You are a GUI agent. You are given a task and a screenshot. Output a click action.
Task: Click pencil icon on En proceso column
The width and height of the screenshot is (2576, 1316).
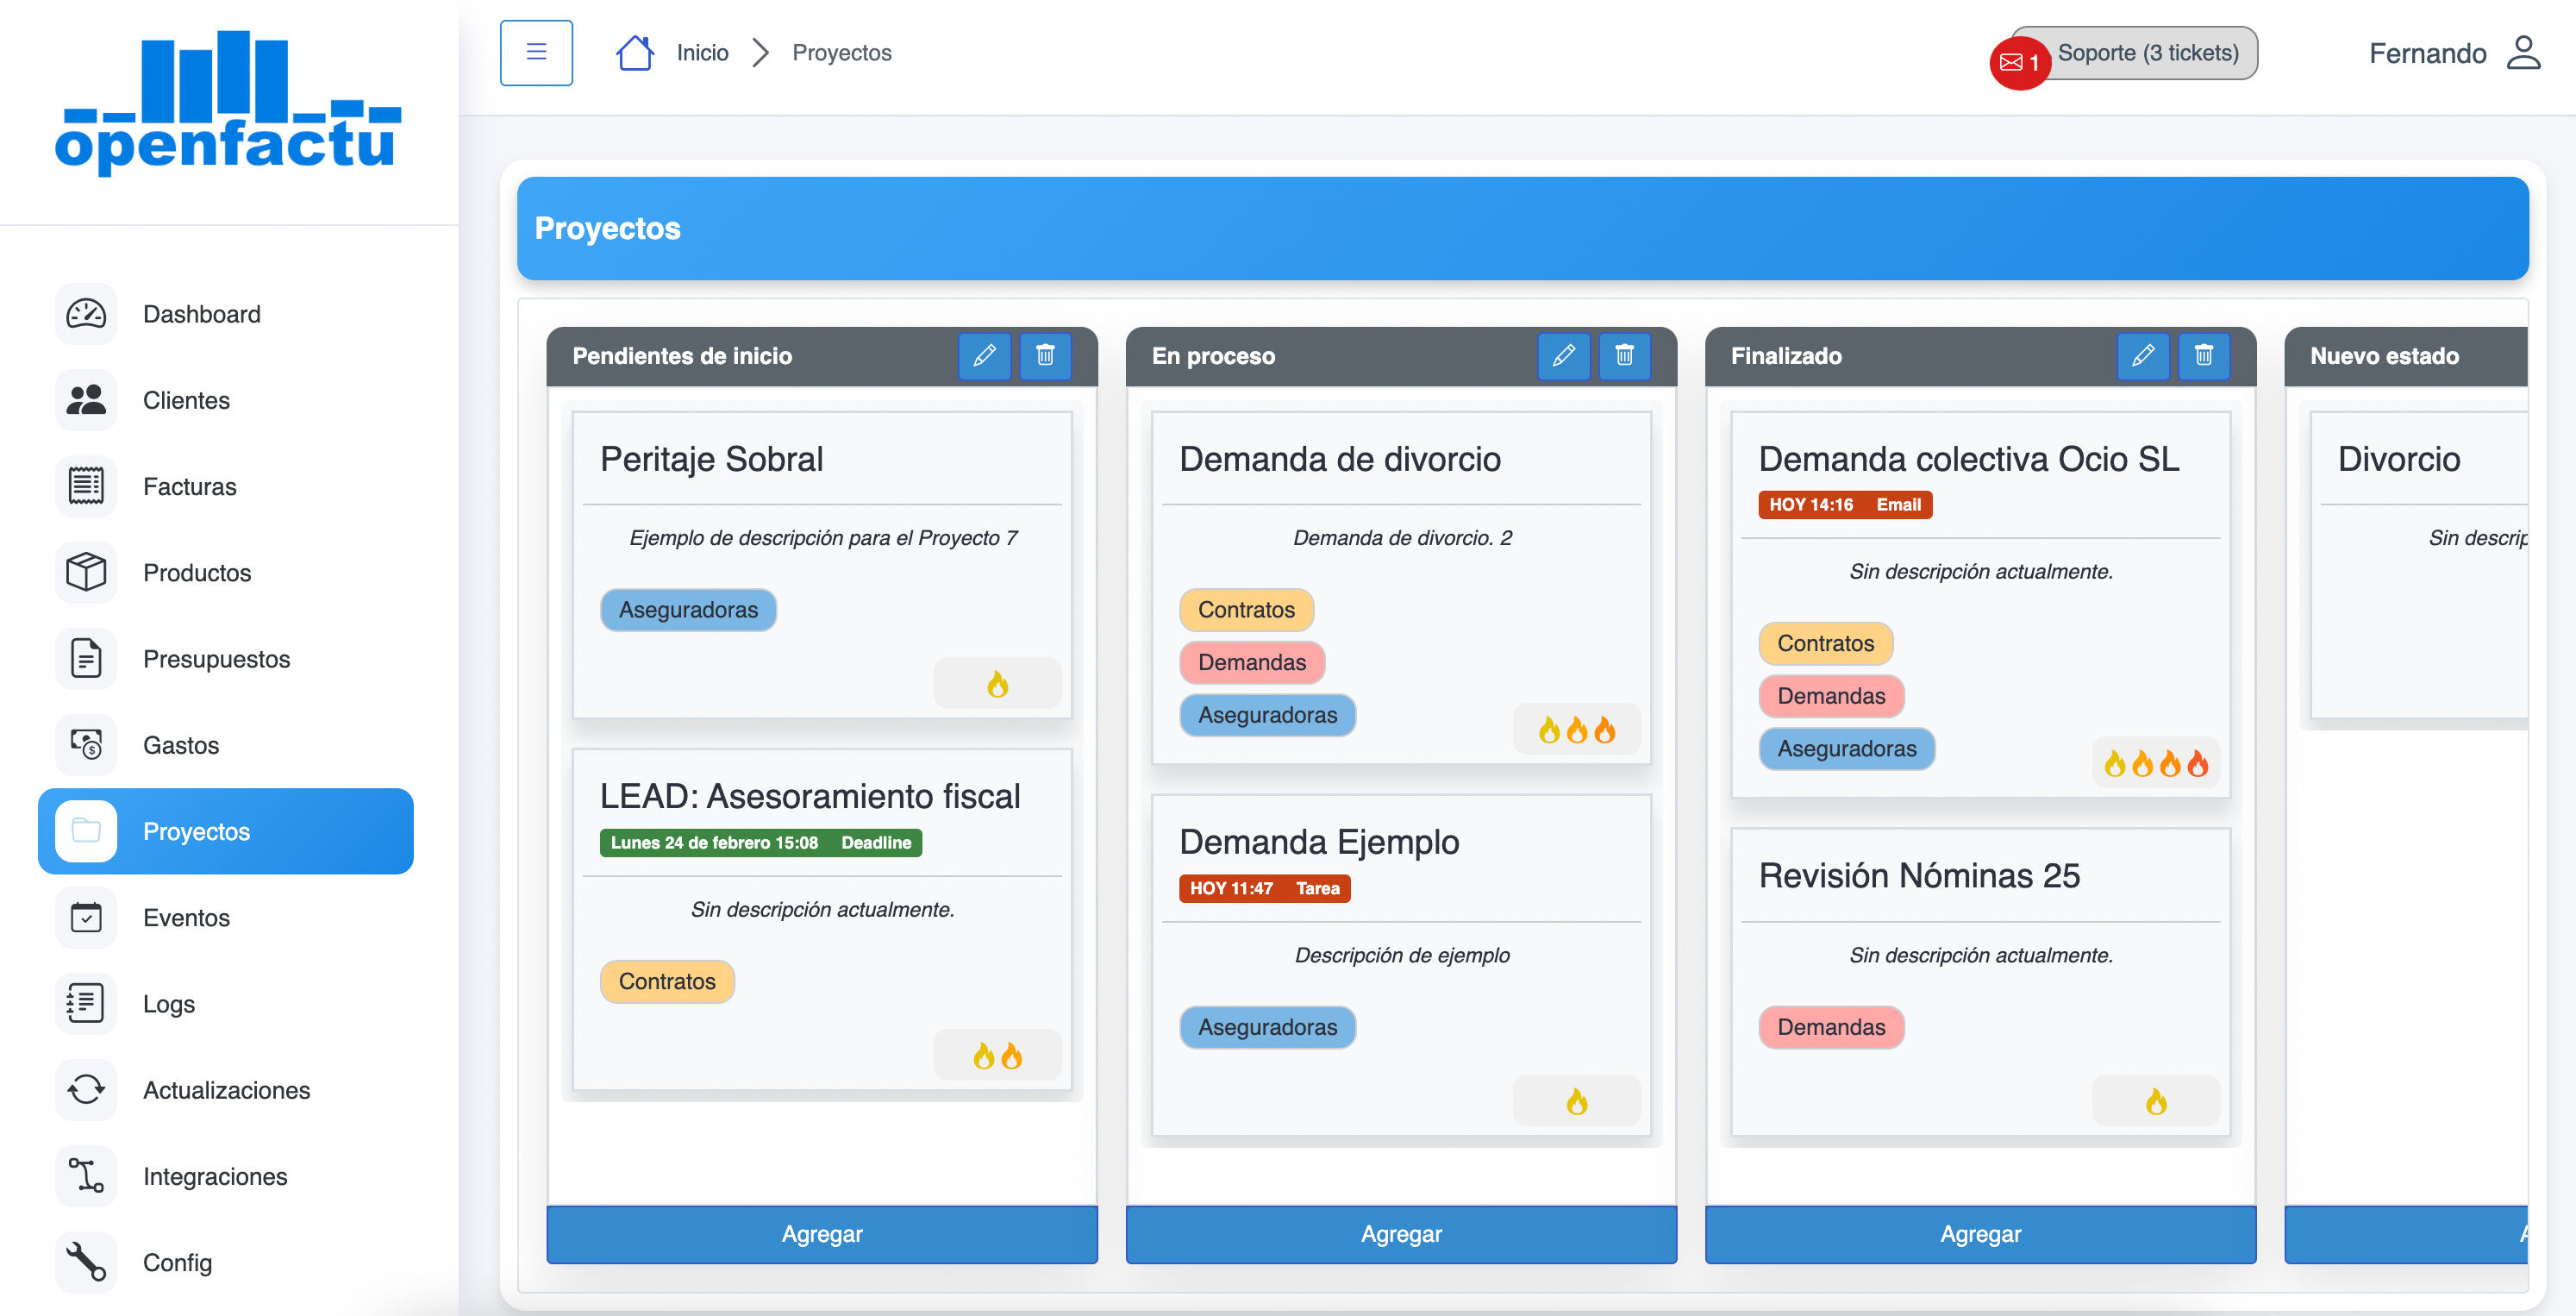(x=1563, y=355)
